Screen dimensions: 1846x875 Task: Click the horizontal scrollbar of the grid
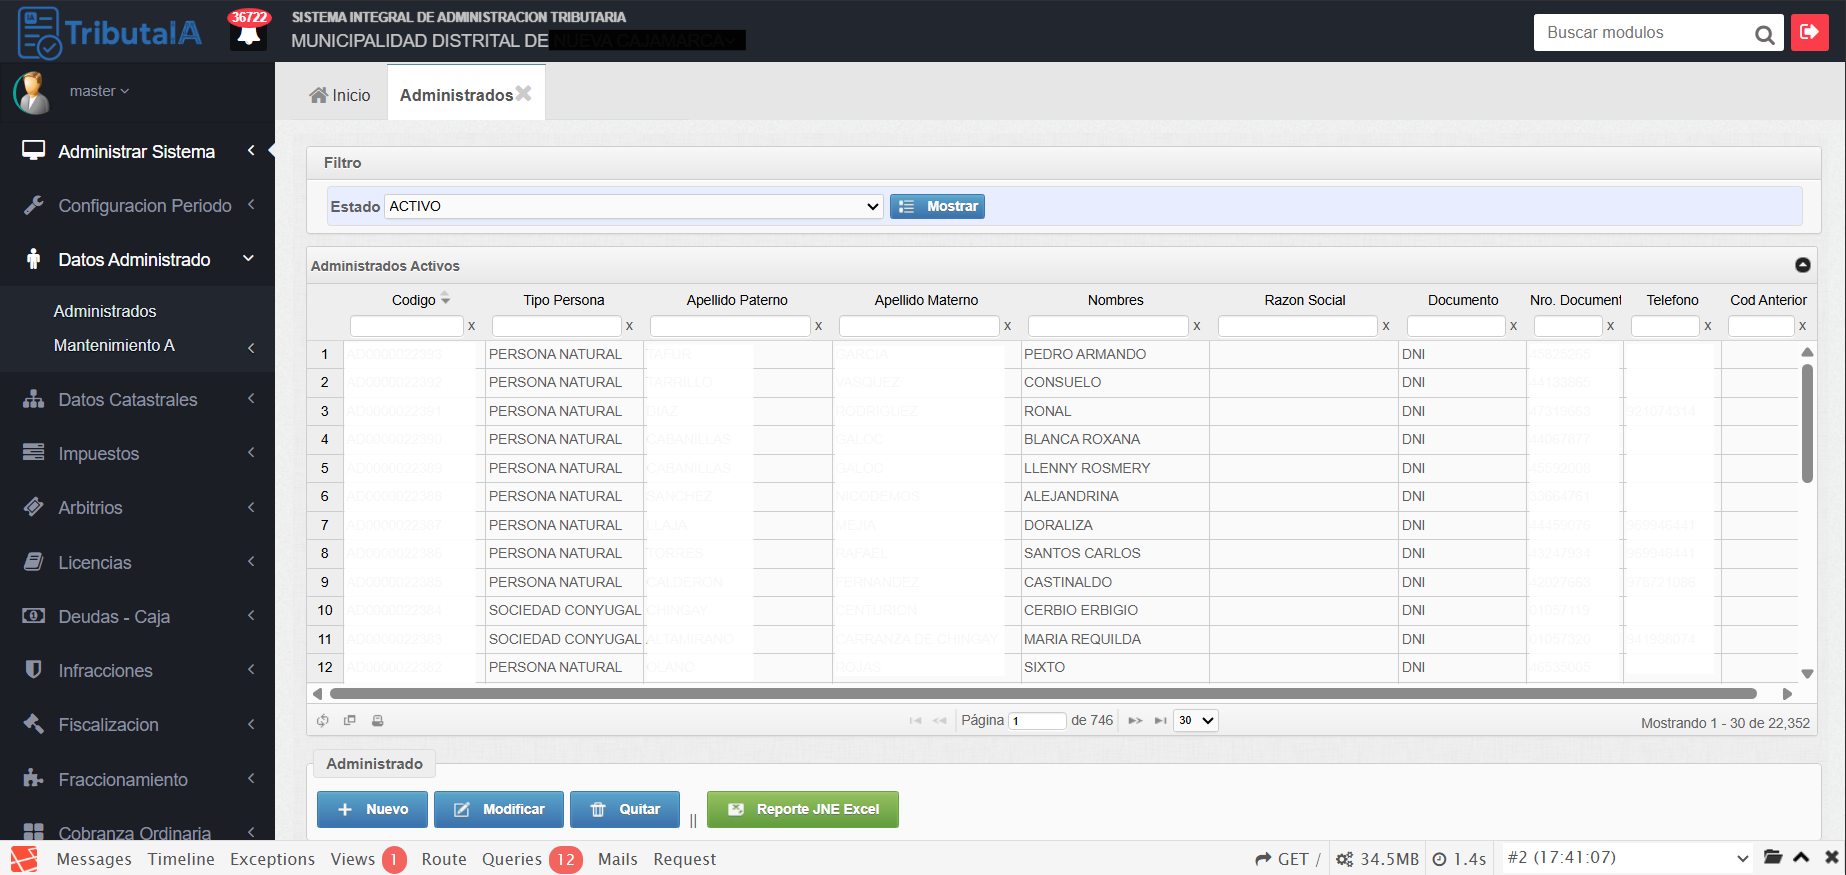(1042, 693)
